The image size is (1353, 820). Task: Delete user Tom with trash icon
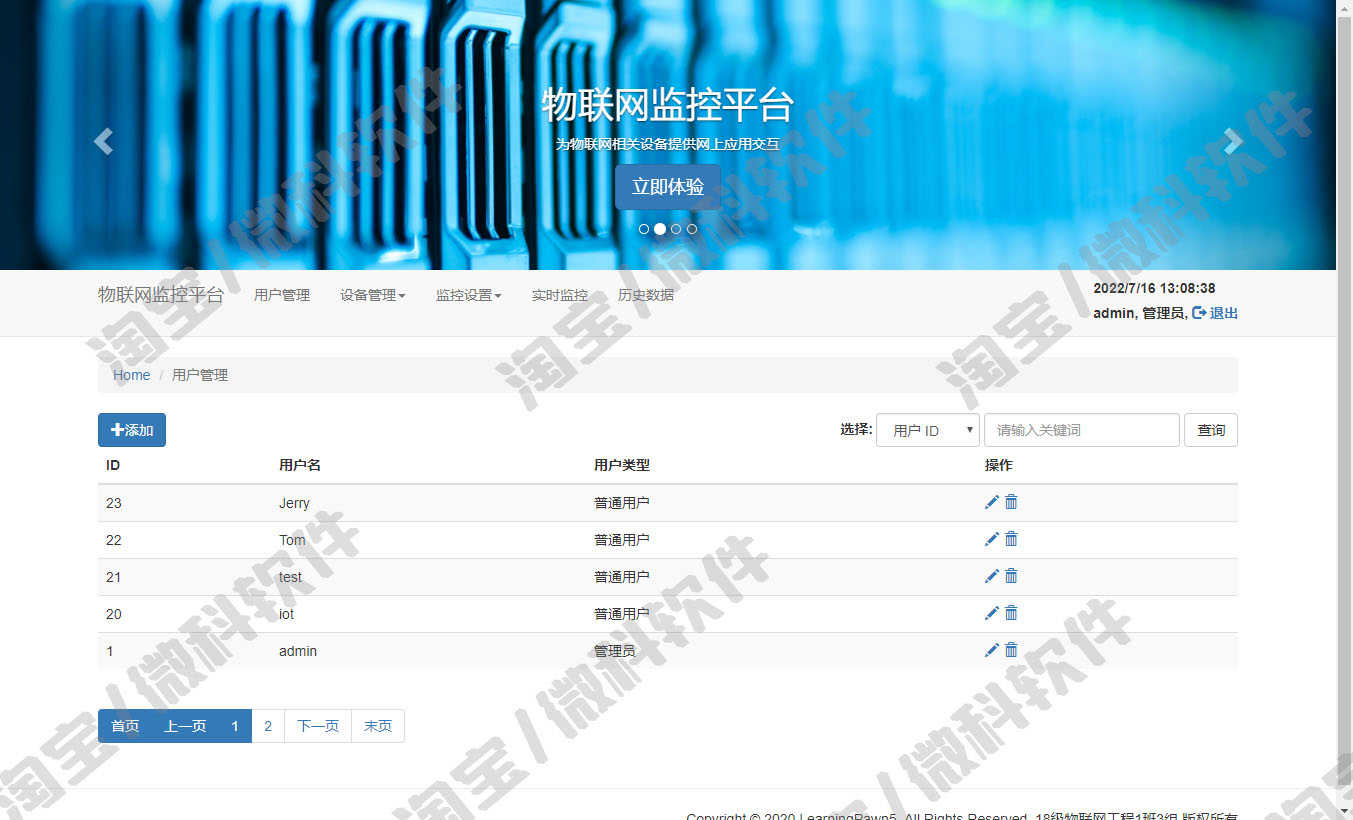pos(1011,539)
